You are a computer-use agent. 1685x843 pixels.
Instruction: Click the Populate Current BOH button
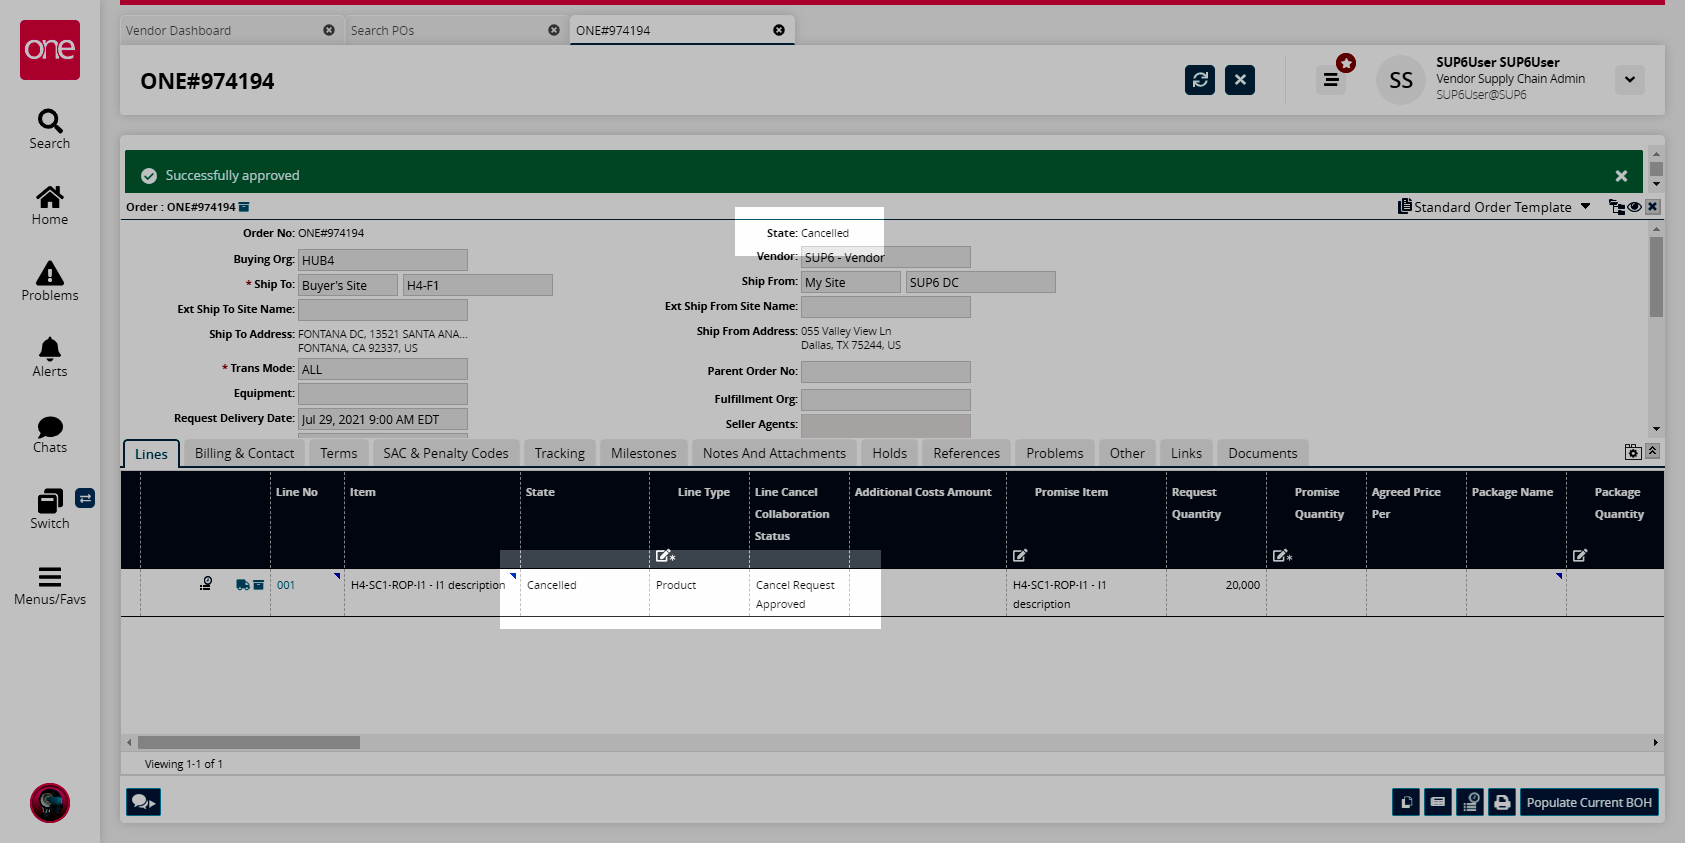[x=1589, y=802]
